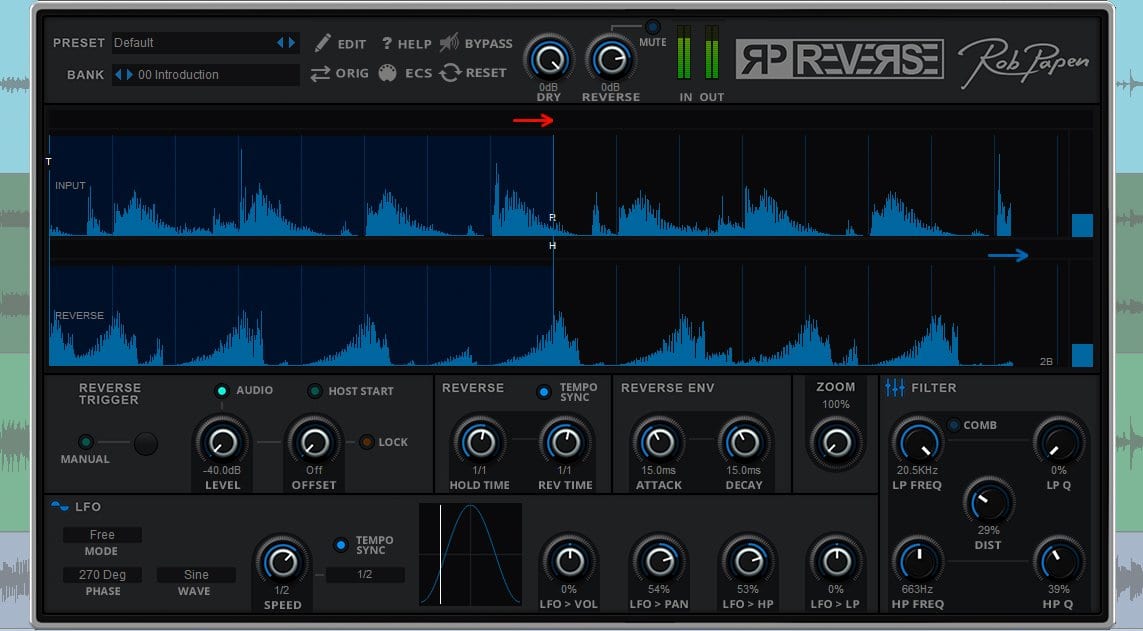The width and height of the screenshot is (1143, 631).
Task: Click the LFO sine waveform display
Action: coord(471,554)
